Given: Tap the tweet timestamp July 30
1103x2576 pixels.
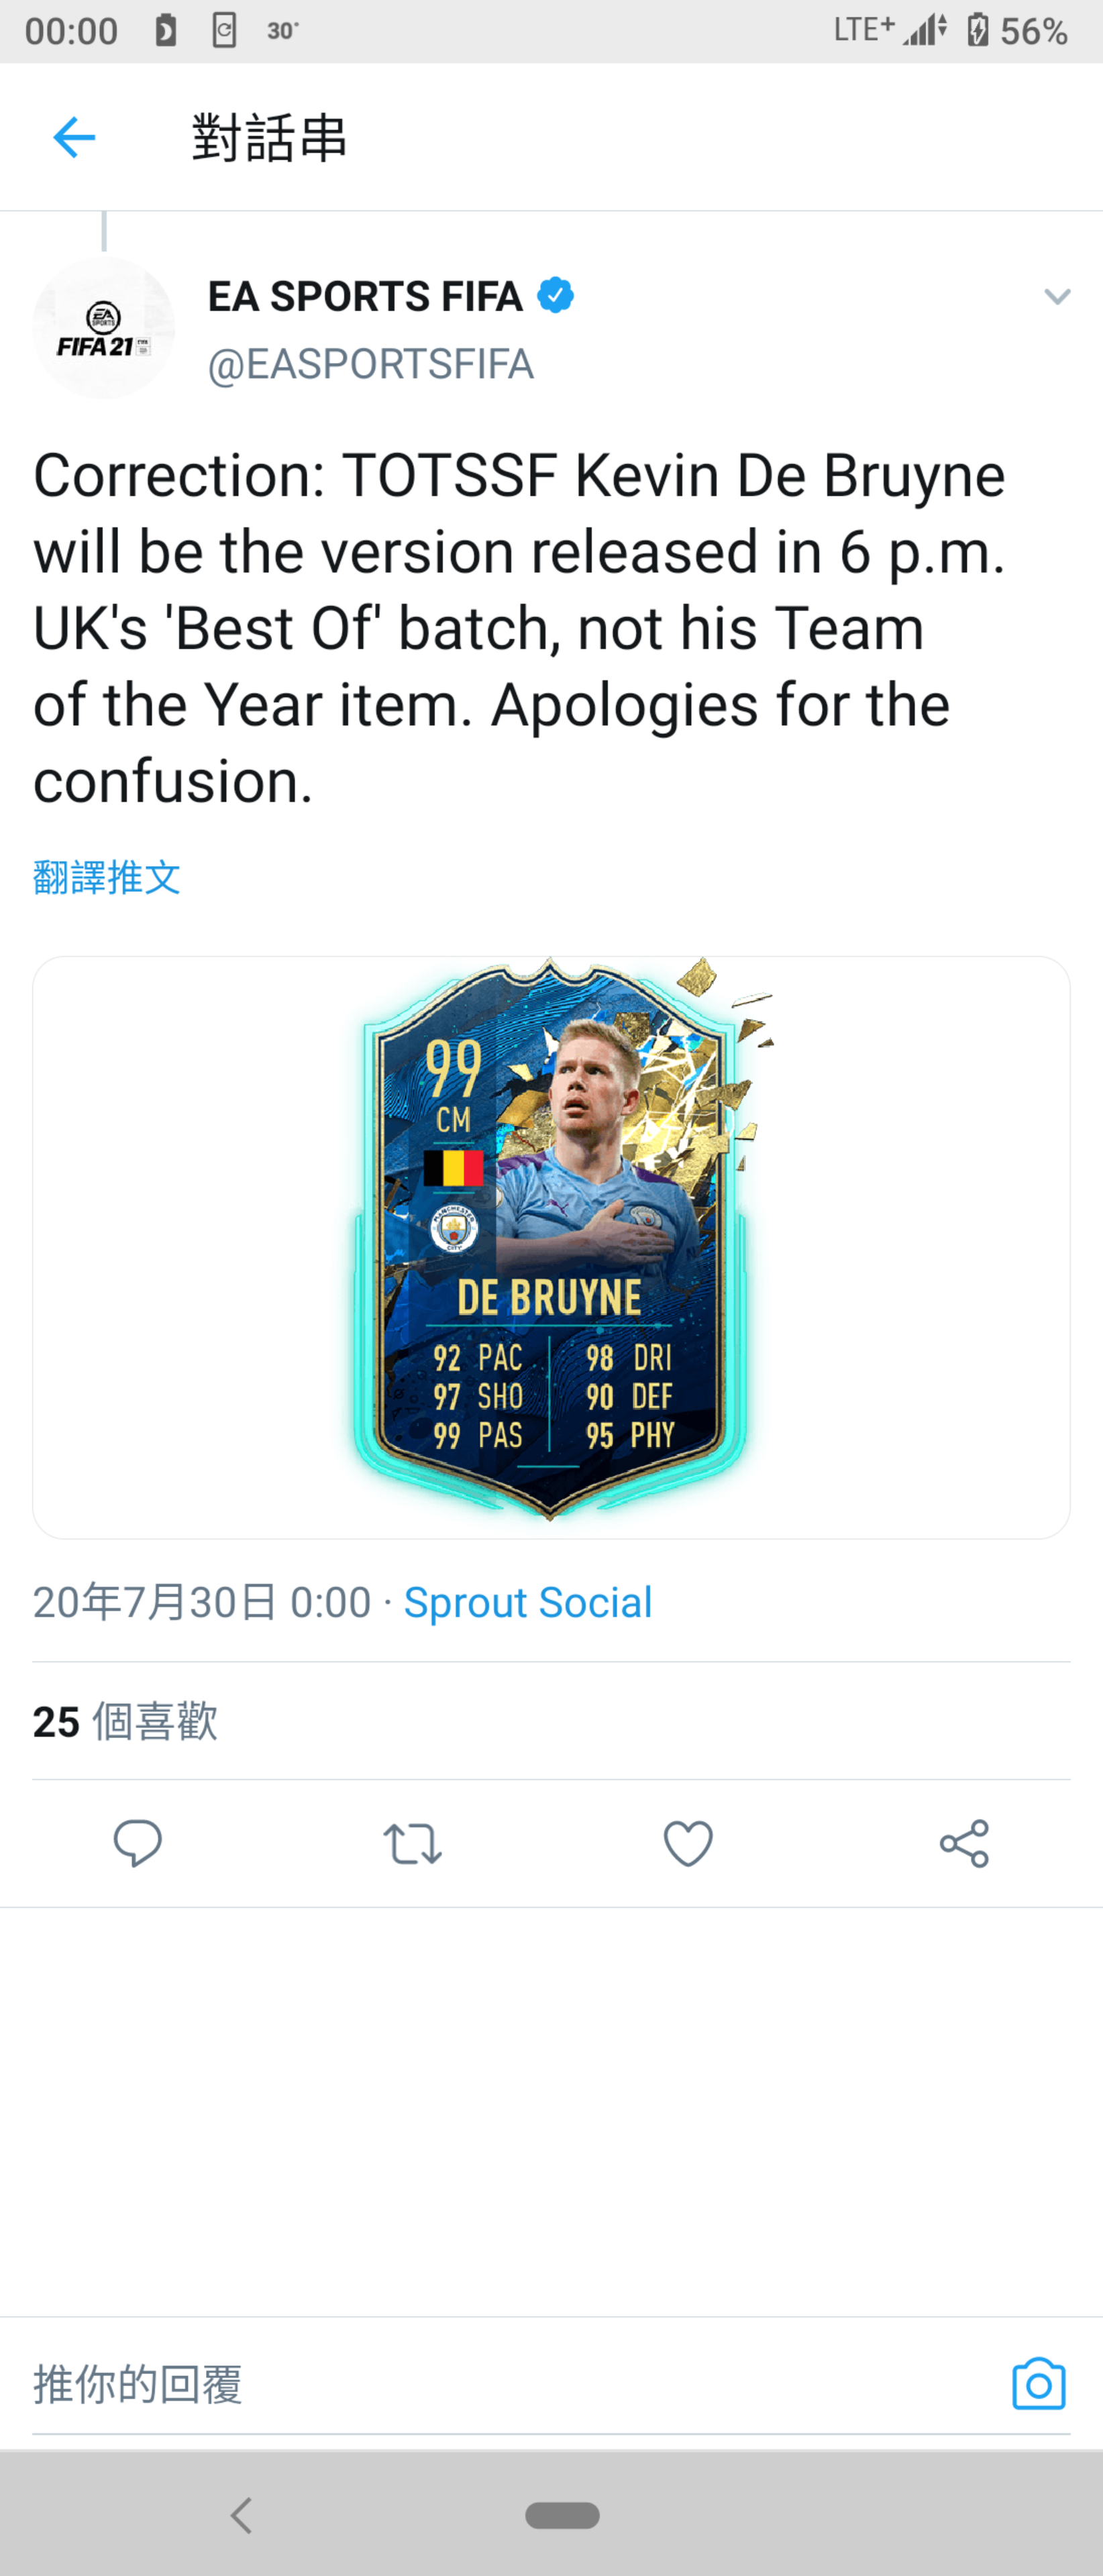Looking at the screenshot, I should pos(202,1602).
